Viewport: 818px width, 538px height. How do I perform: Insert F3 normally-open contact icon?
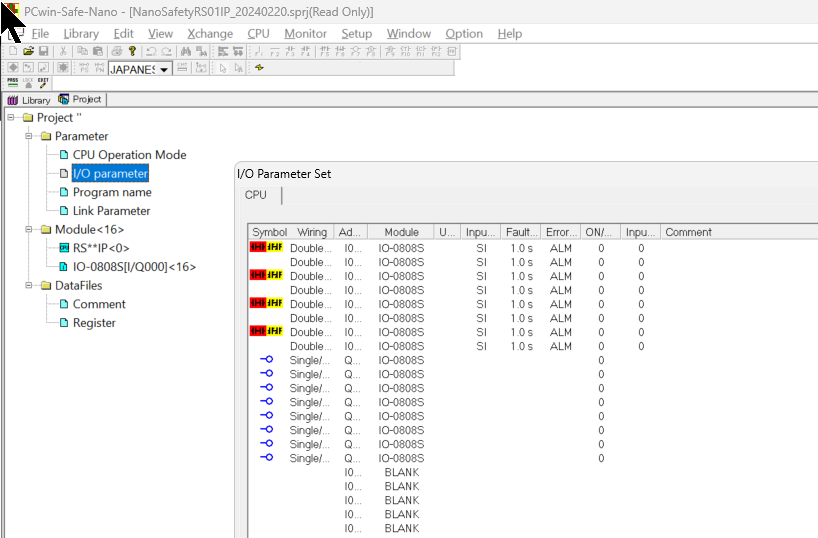click(290, 51)
